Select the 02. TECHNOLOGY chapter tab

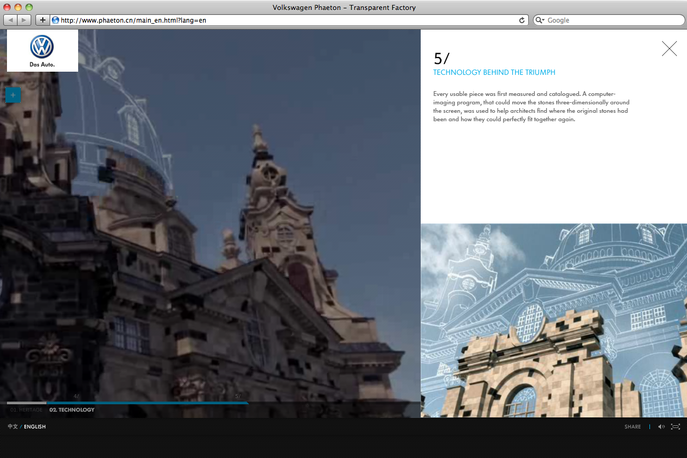(x=72, y=410)
